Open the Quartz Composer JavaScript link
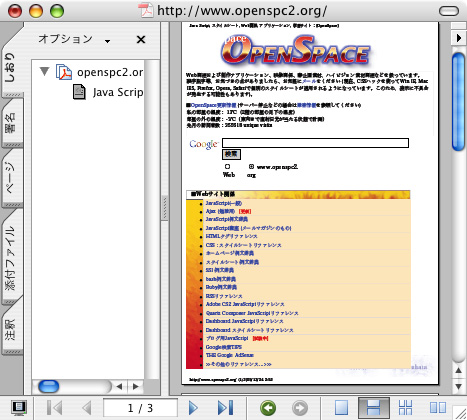The height and width of the screenshot is (420, 467). (252, 313)
